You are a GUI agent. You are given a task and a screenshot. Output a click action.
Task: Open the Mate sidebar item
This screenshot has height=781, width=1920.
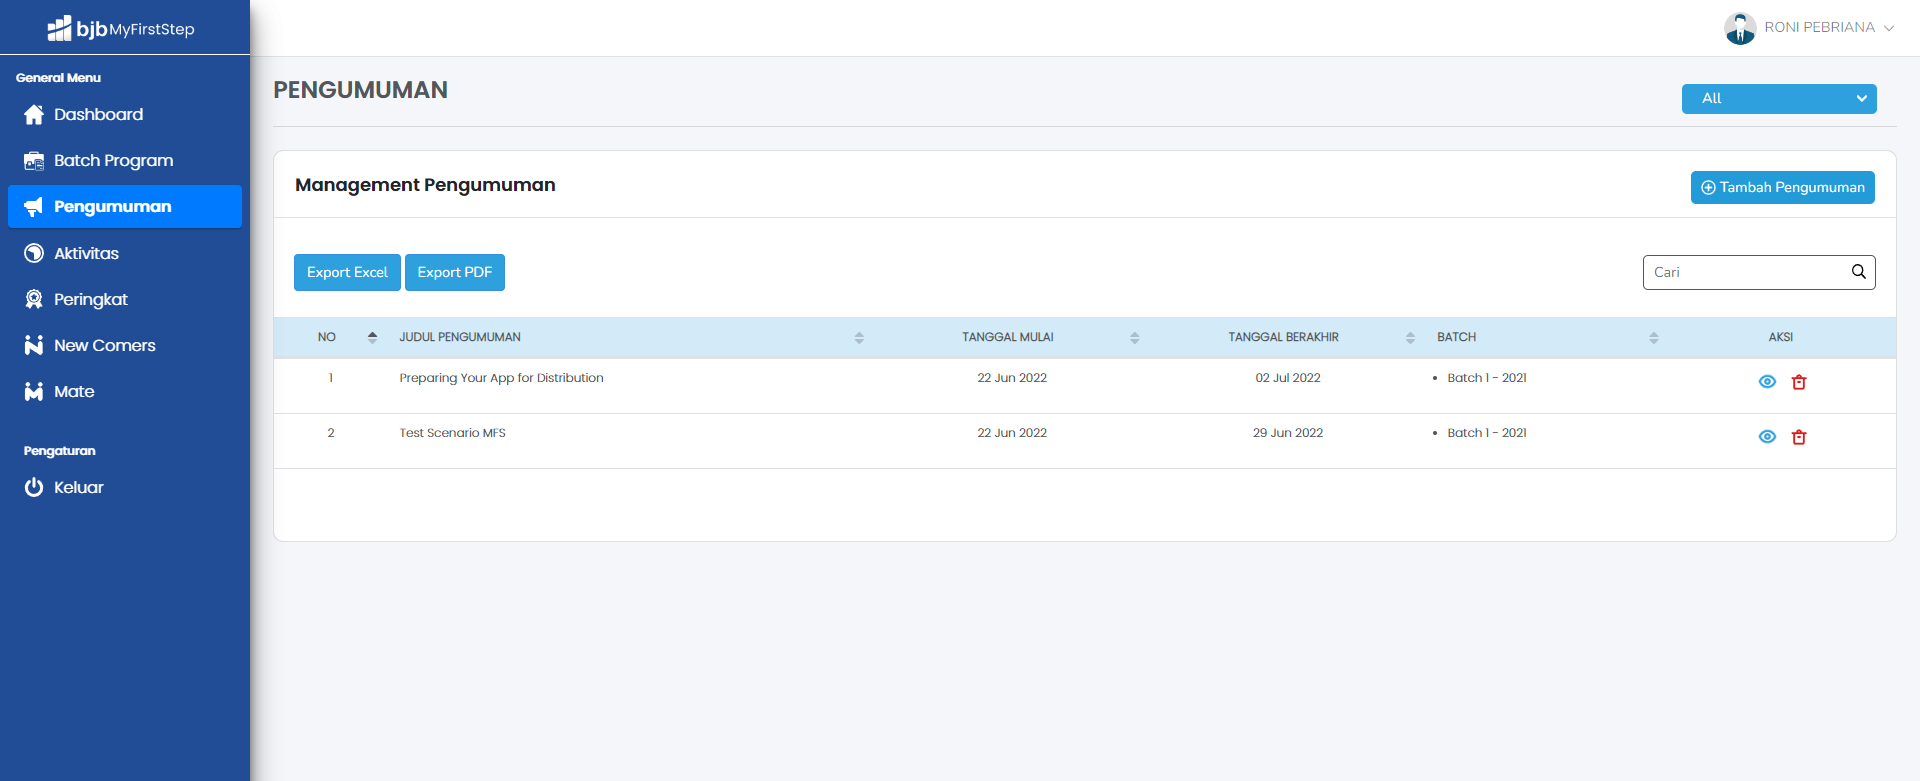pos(125,392)
